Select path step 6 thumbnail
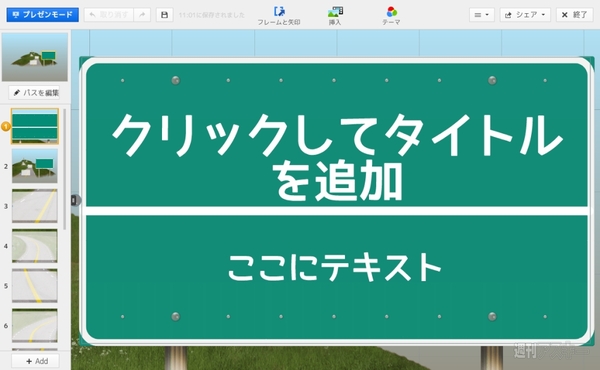The image size is (600, 370). [x=35, y=325]
